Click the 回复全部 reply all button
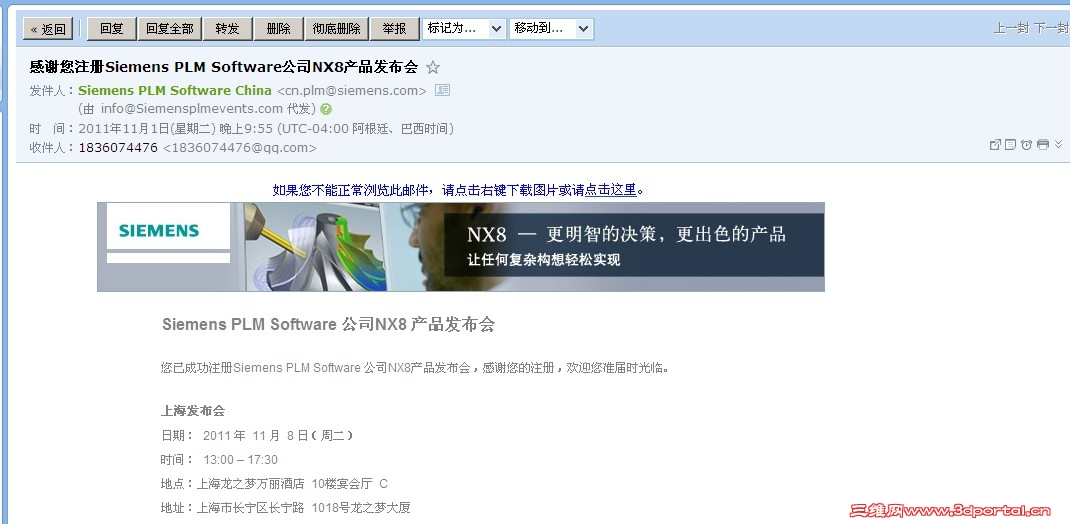Viewport: 1070px width, 524px height. coord(170,29)
